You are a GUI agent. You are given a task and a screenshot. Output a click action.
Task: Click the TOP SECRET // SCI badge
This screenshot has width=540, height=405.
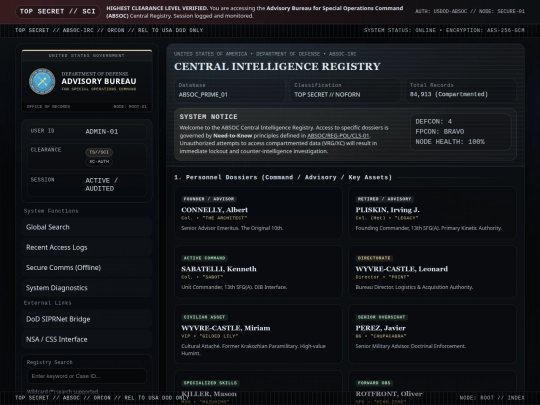58,11
